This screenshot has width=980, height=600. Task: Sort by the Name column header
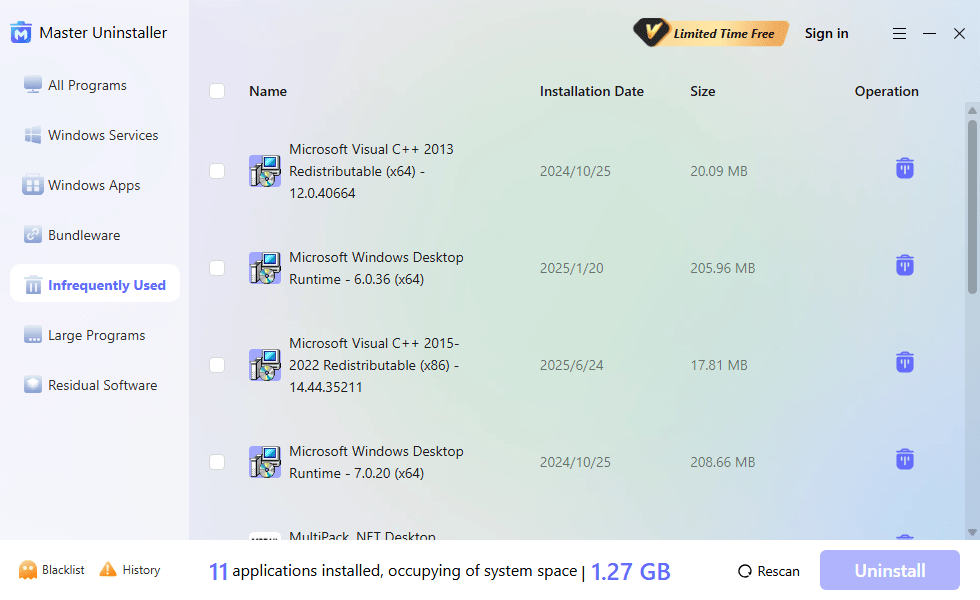click(268, 91)
